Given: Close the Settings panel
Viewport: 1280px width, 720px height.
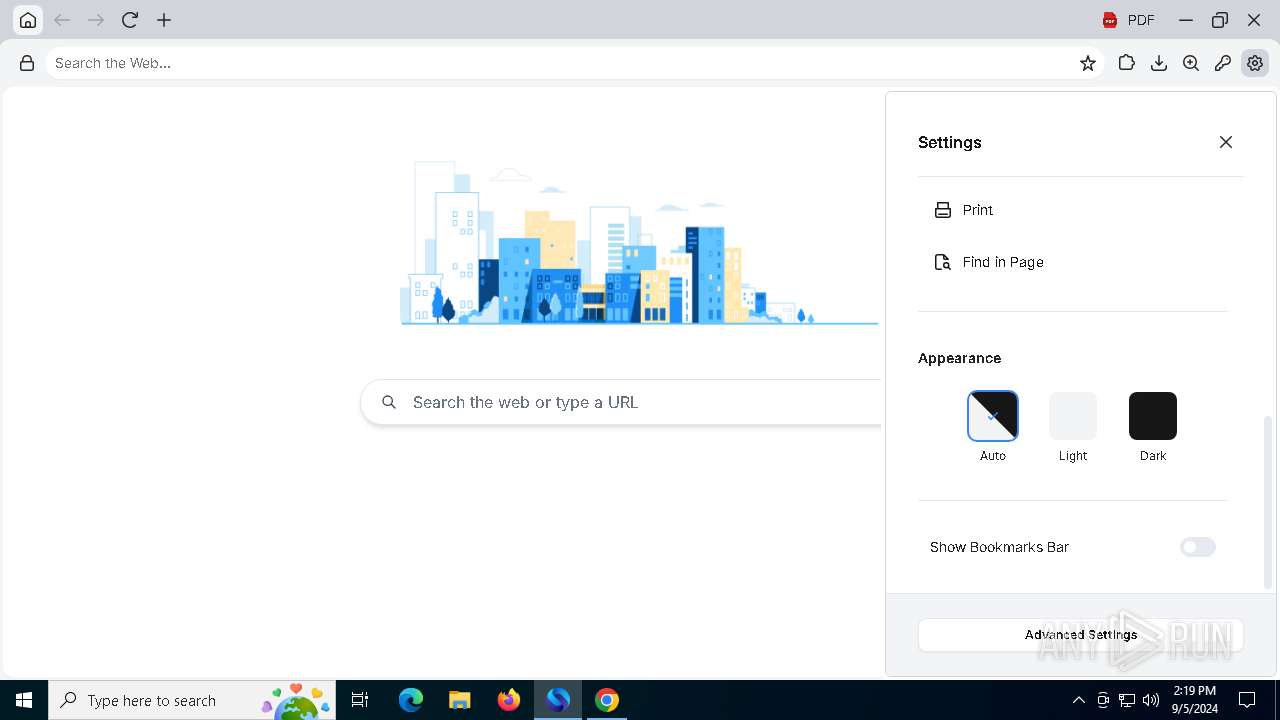Looking at the screenshot, I should tap(1226, 142).
